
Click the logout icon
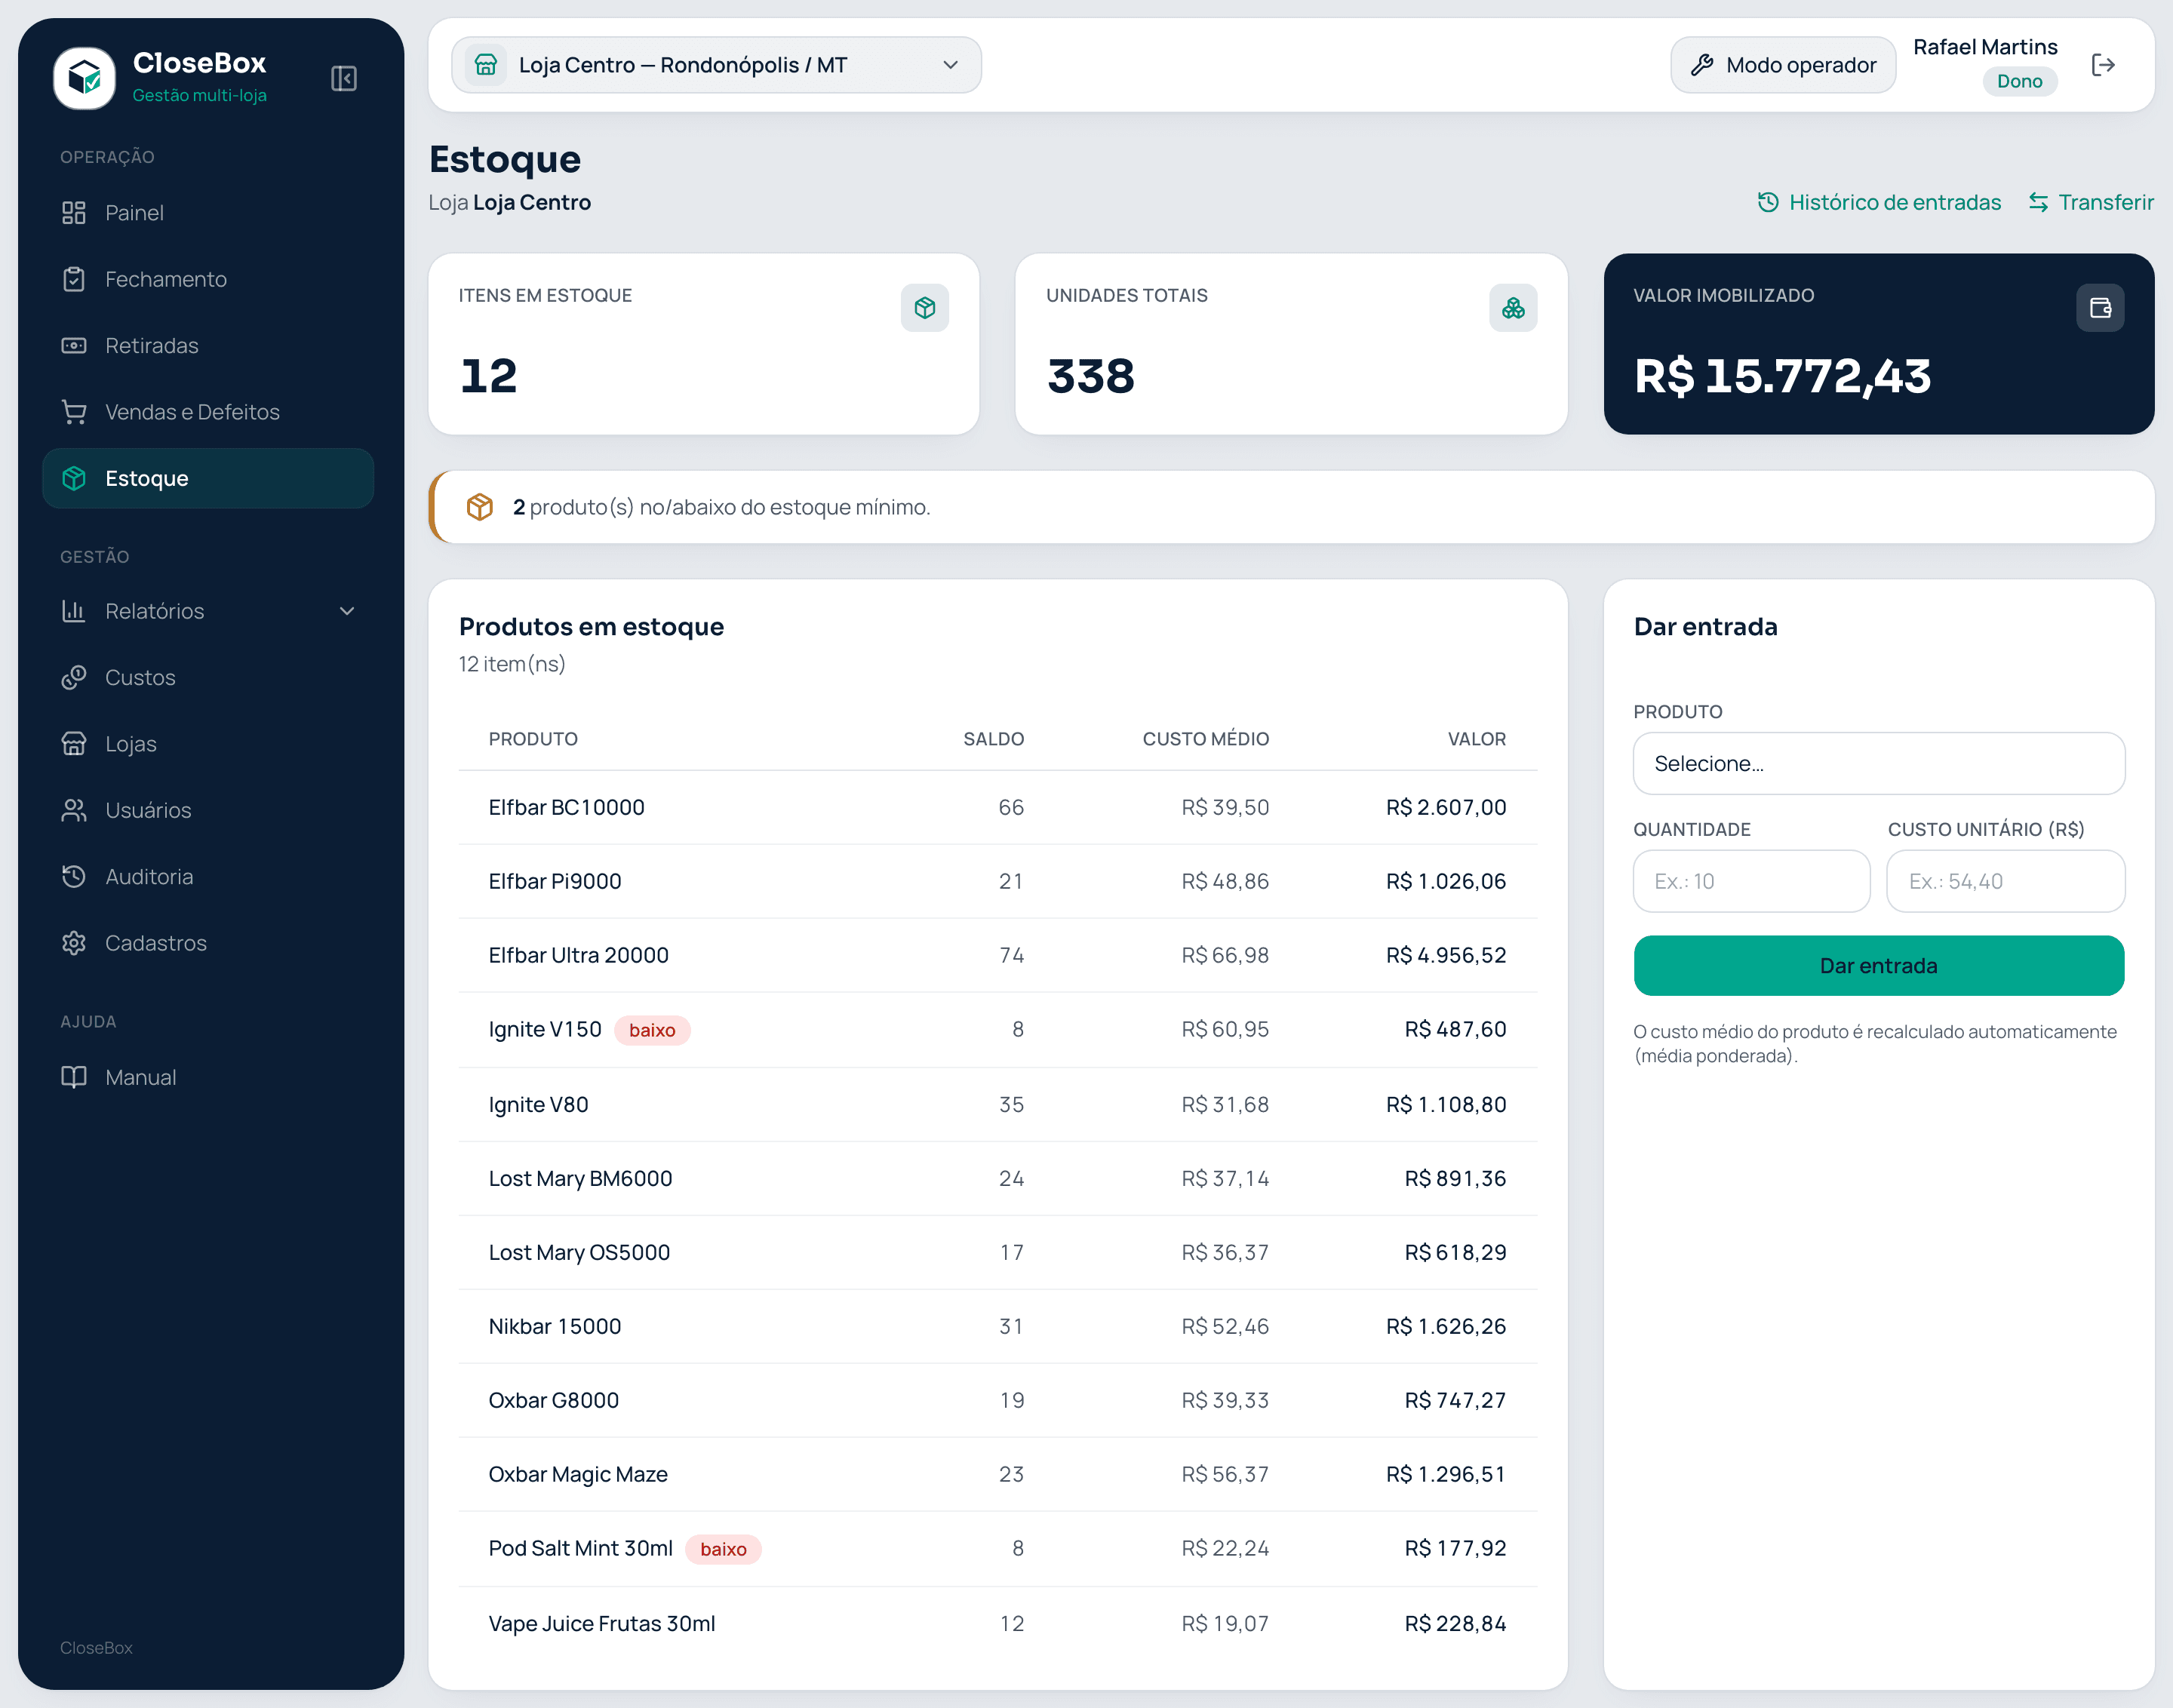point(2103,65)
